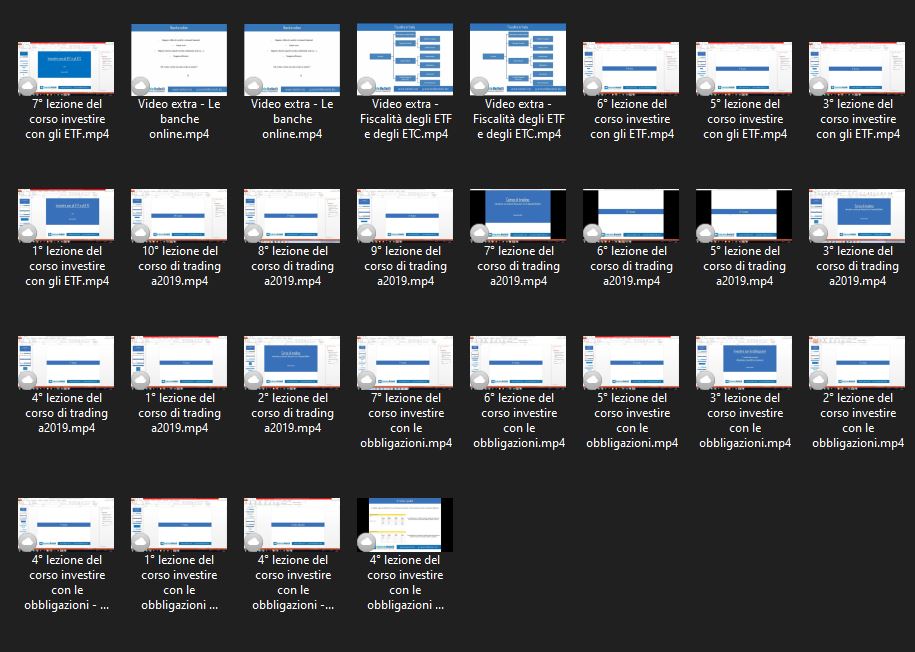Click the 3° lezione ETF file name
The image size is (915, 652).
pos(857,119)
